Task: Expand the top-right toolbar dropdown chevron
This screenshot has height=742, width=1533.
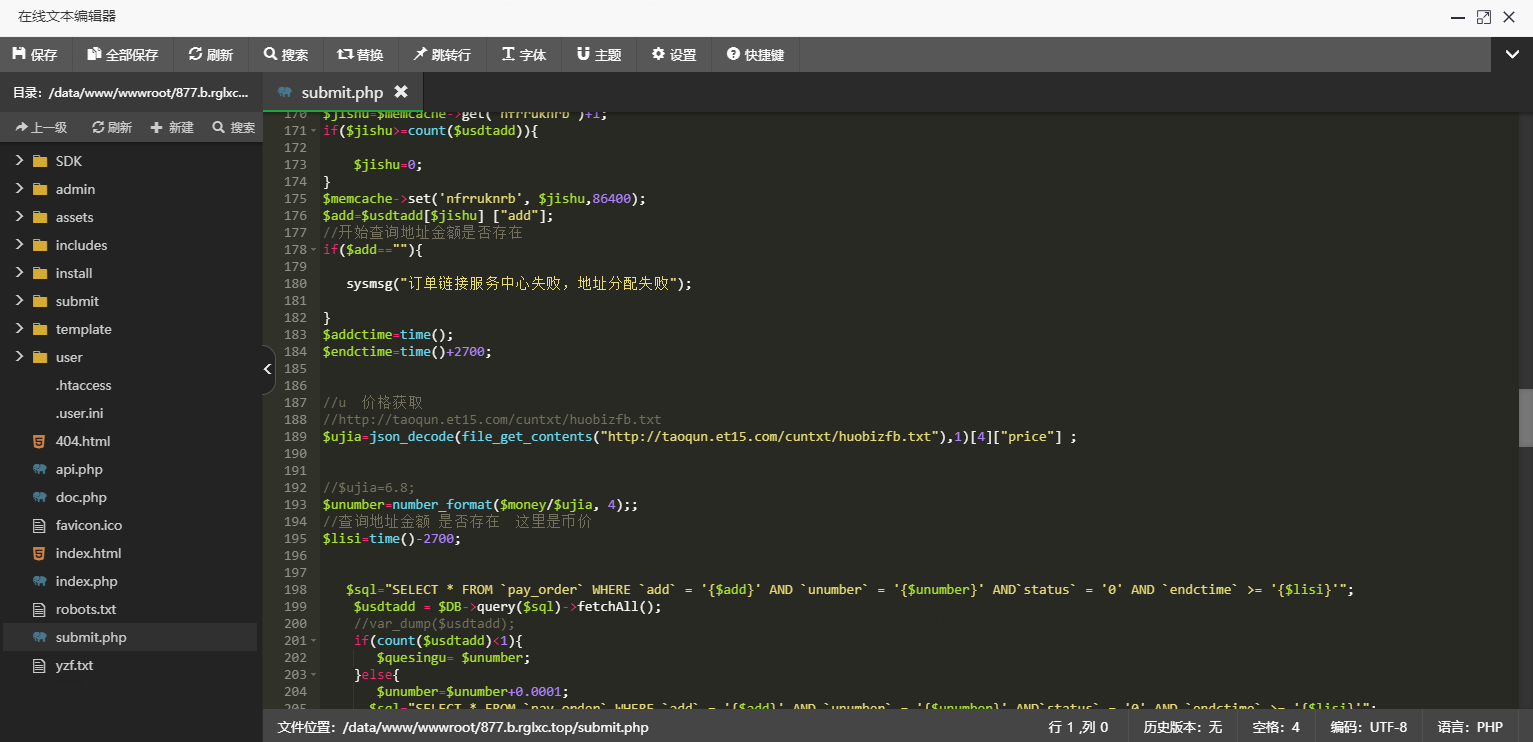Action: pos(1511,55)
